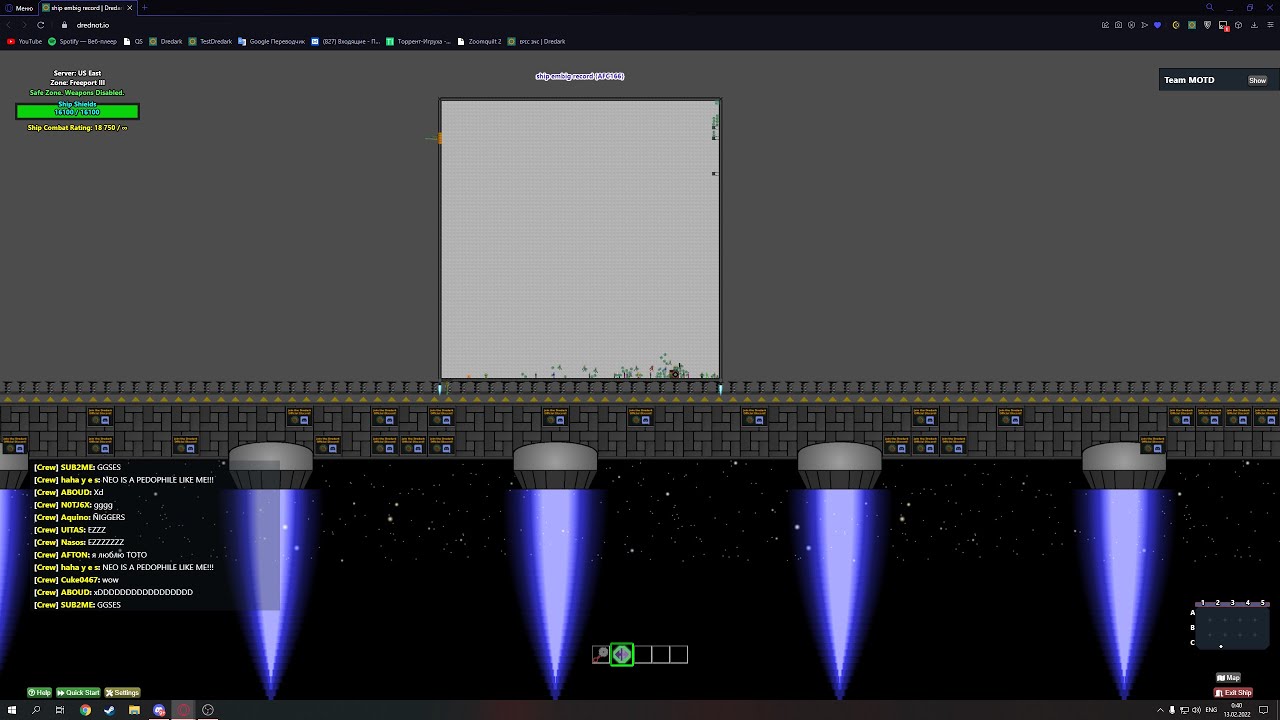The image size is (1280, 720).
Task: Select the first hotbar item slot
Action: click(601, 654)
